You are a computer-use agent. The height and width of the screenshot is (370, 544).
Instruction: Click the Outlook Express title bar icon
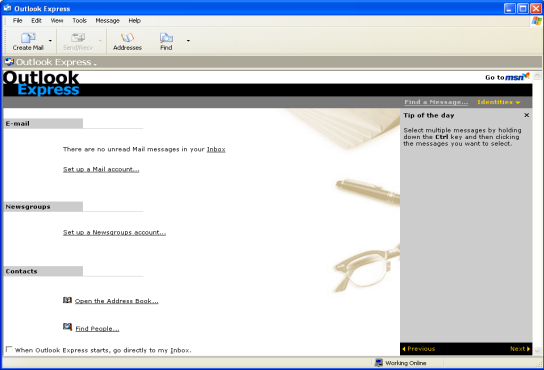(7, 8)
